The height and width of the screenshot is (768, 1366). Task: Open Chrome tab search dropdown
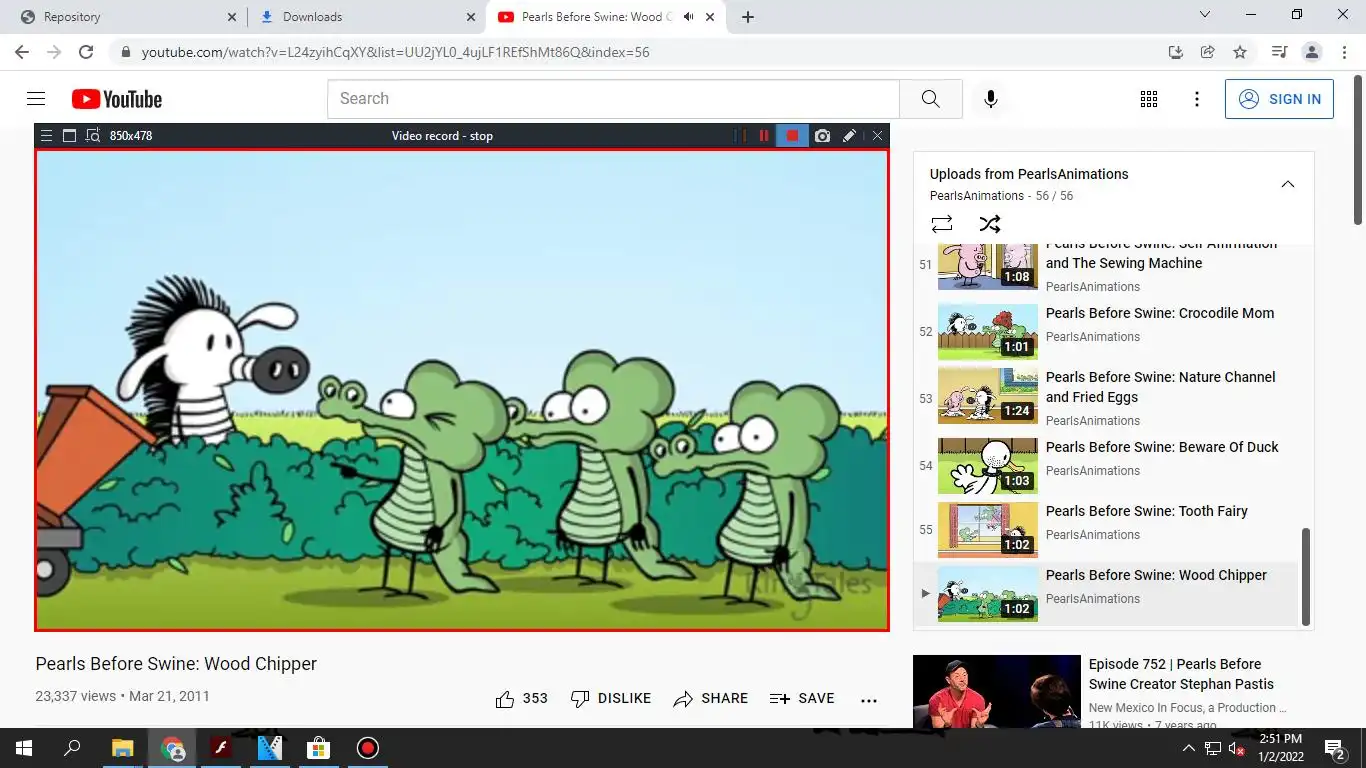[x=1205, y=15]
